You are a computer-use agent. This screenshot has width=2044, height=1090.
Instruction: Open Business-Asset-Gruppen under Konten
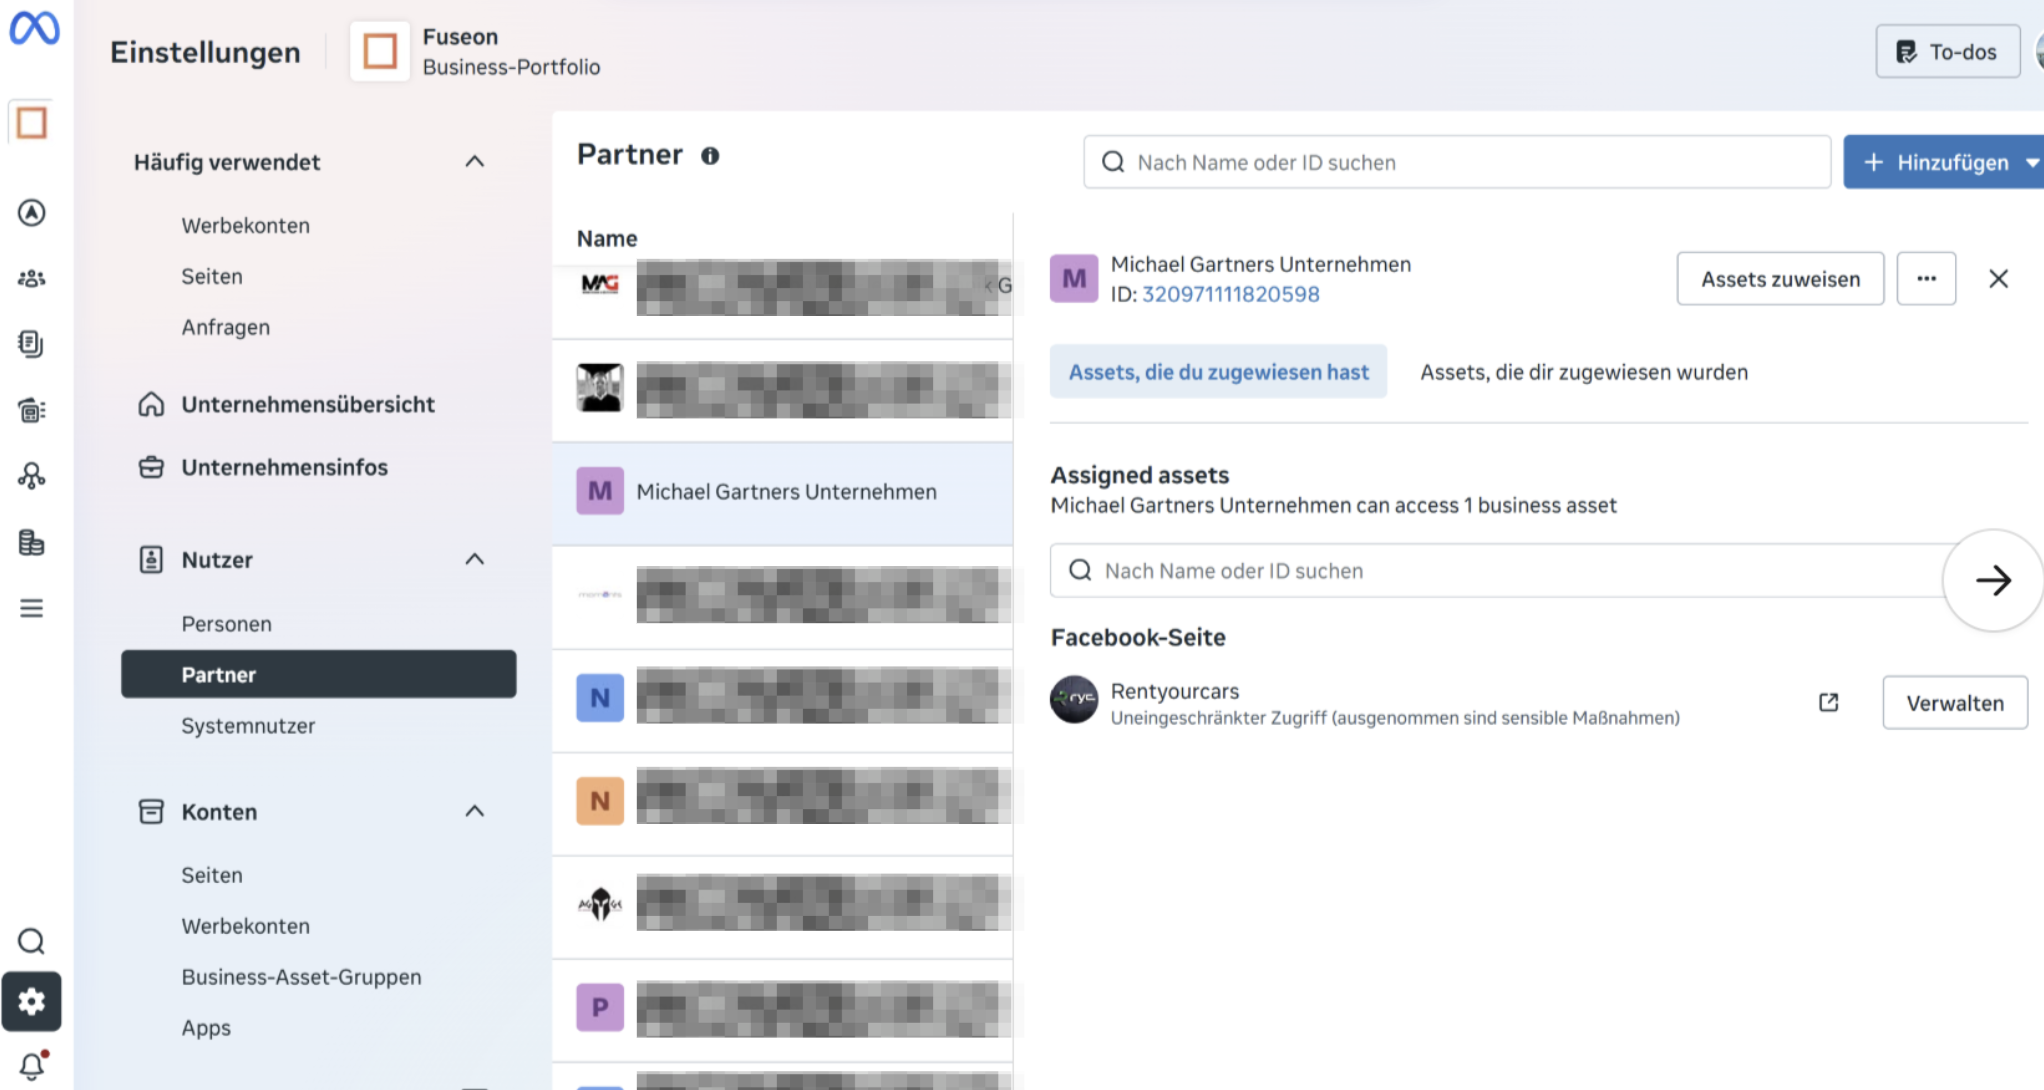(301, 977)
